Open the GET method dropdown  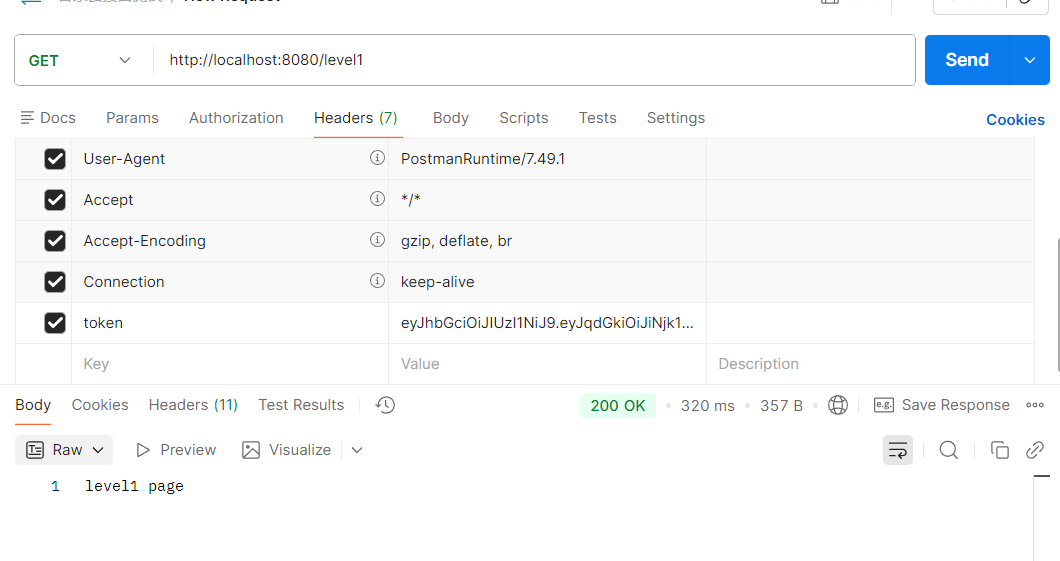coord(80,60)
